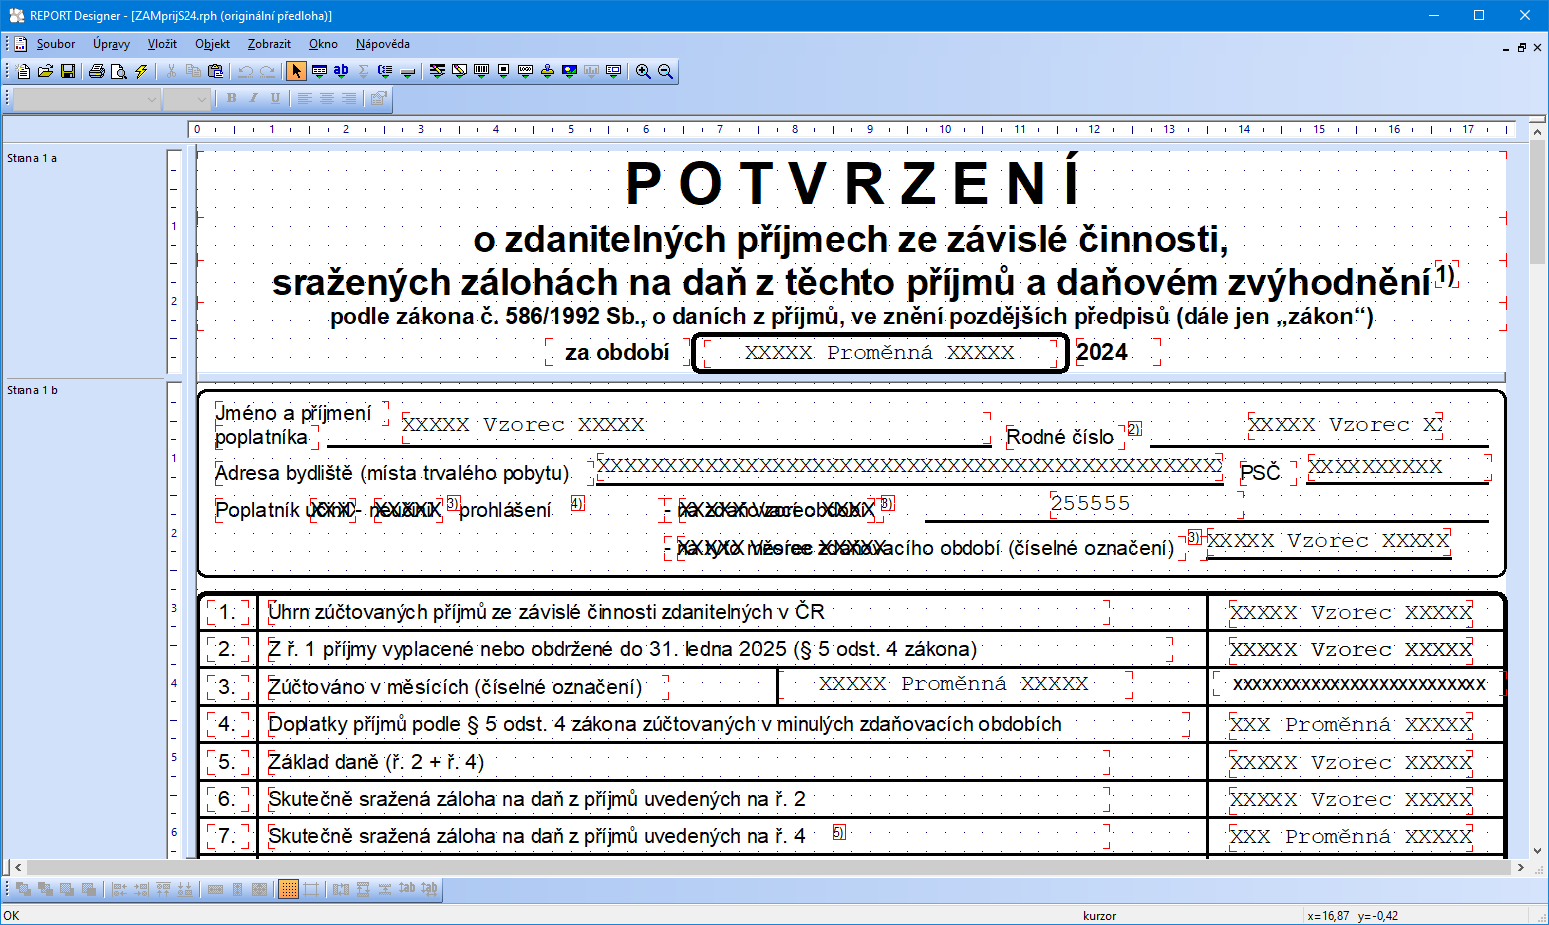Insert a sum with the sigma icon
Viewport: 1549px width, 925px height.
[x=363, y=71]
